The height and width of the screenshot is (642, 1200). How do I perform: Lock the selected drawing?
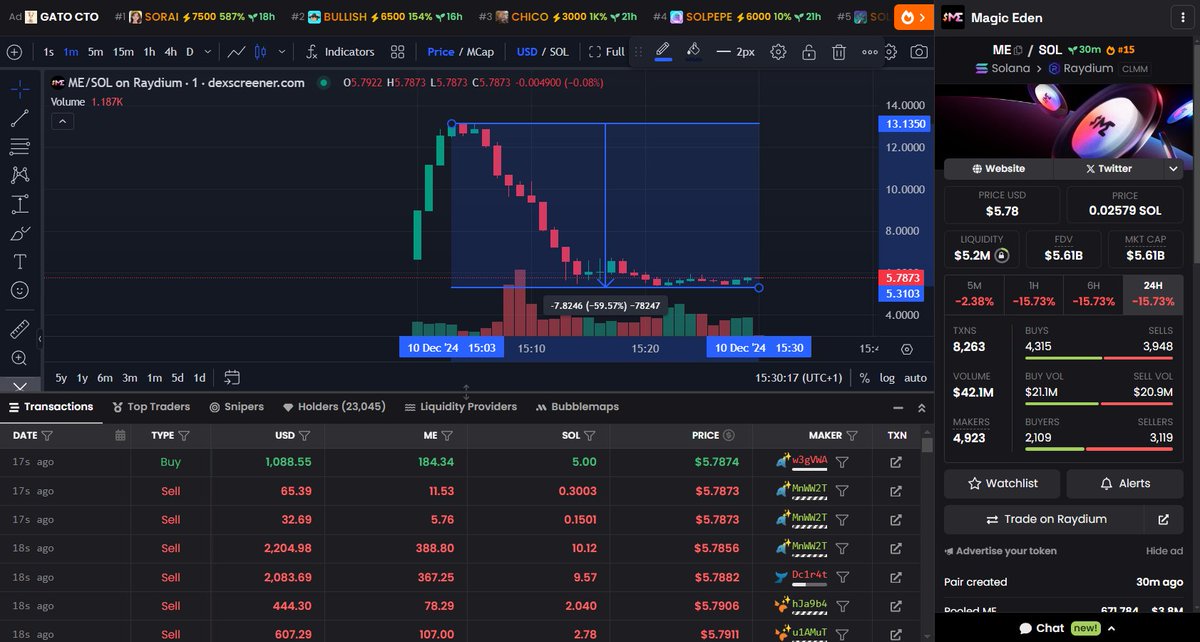click(808, 52)
